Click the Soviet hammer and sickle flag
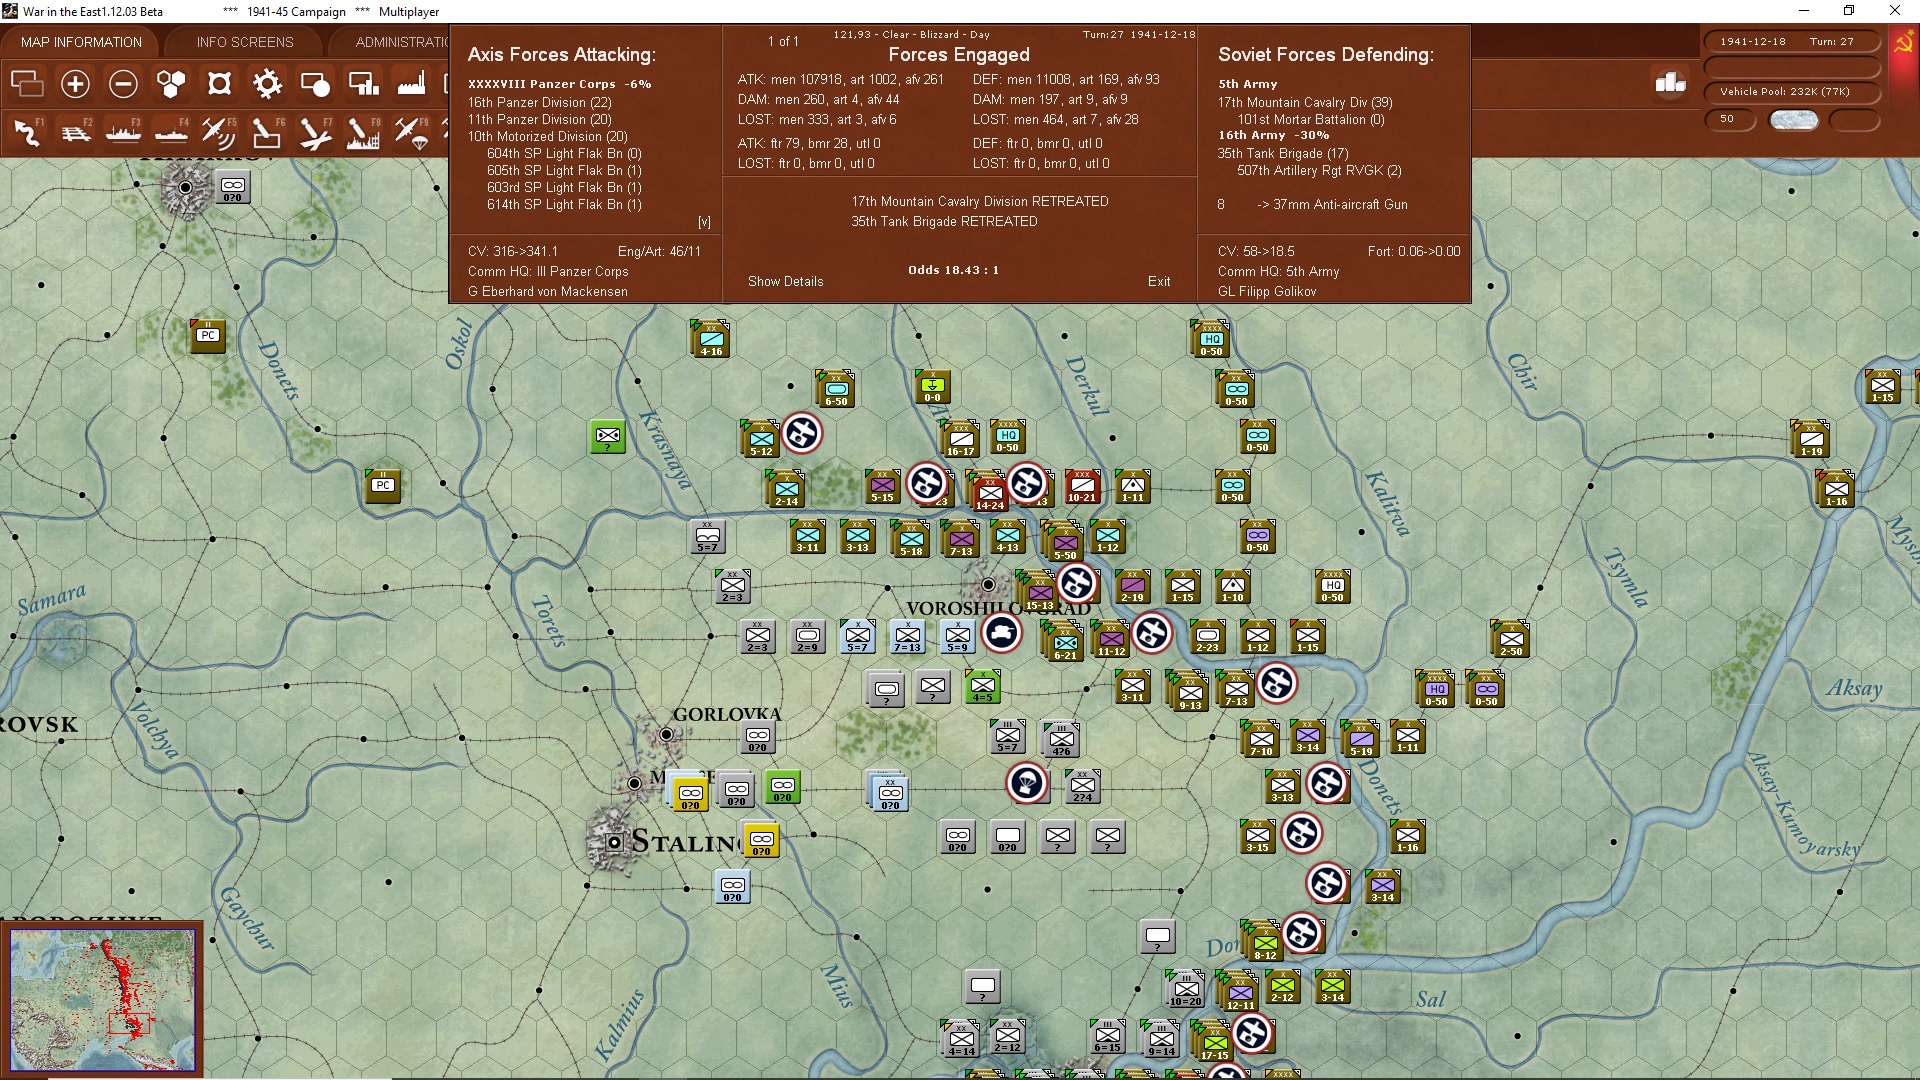 (x=1904, y=44)
